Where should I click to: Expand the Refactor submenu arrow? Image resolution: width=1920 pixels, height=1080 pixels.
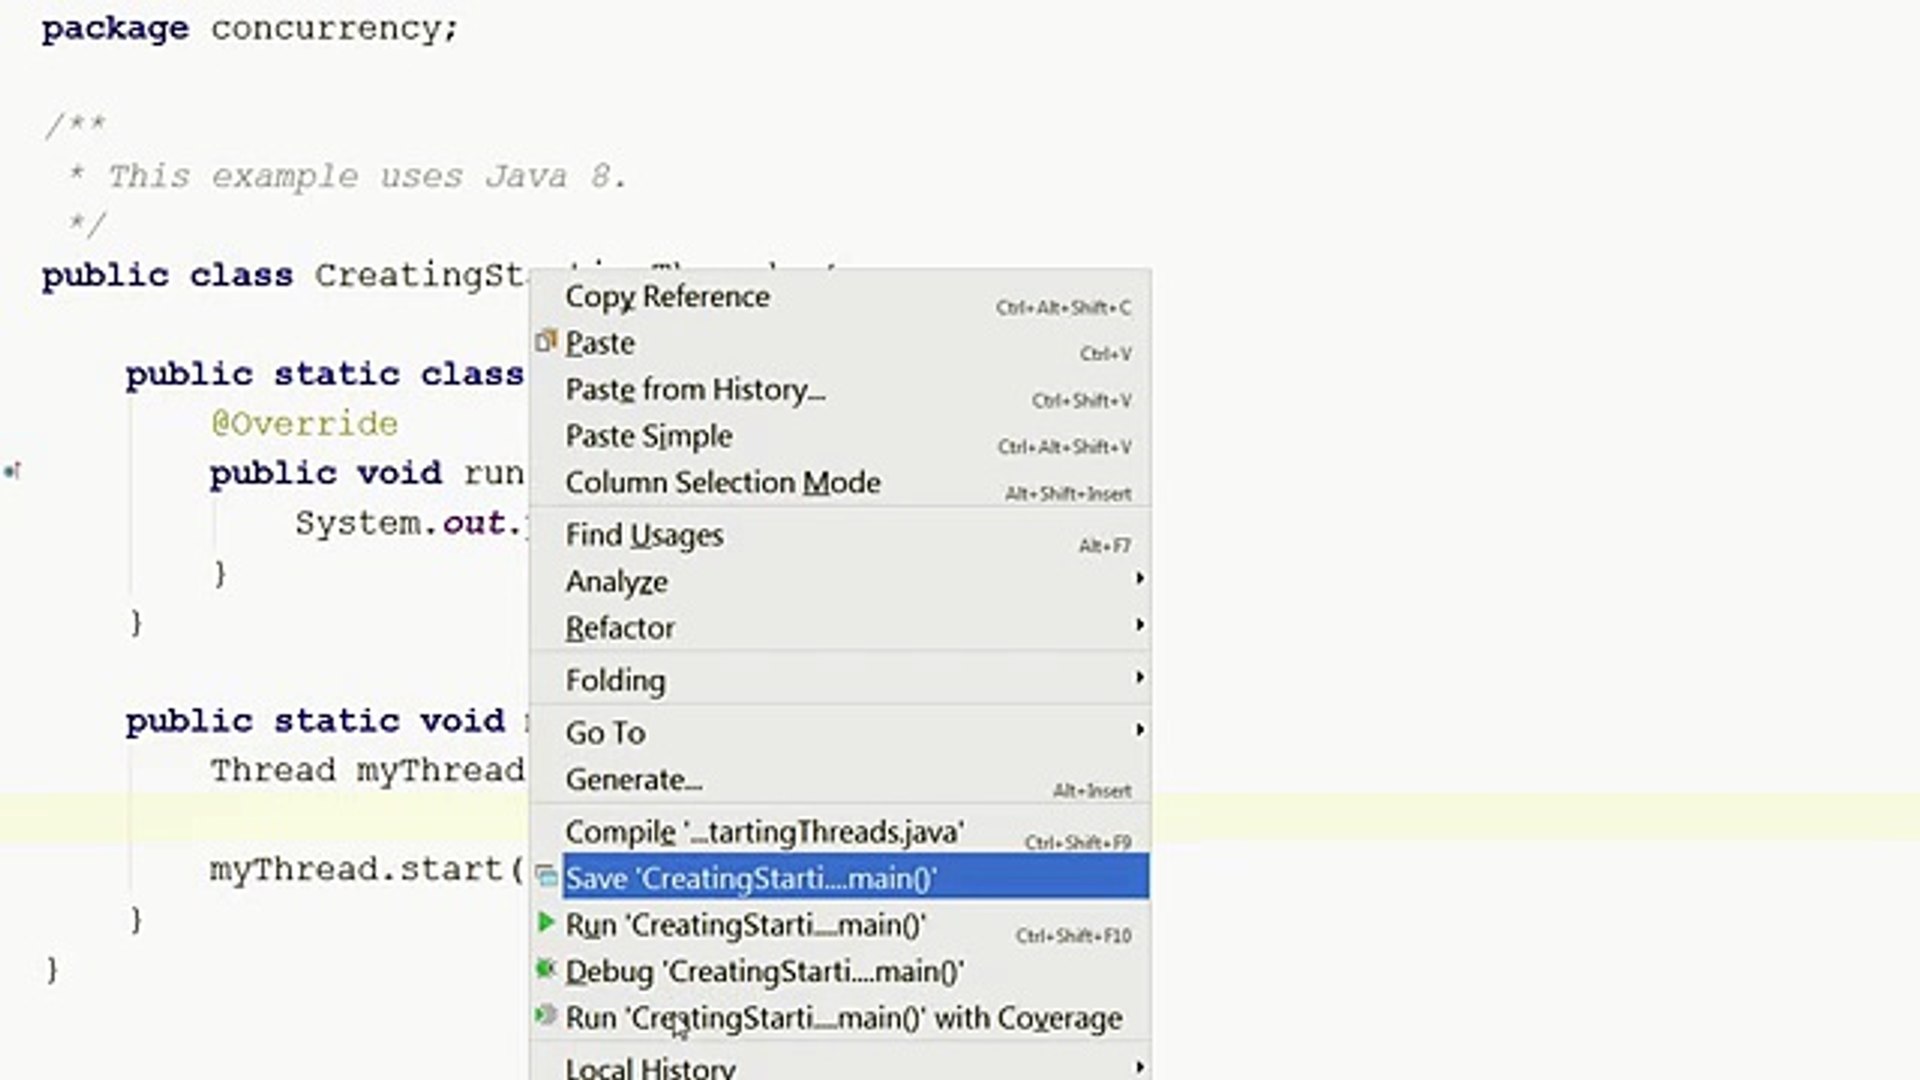point(1139,625)
